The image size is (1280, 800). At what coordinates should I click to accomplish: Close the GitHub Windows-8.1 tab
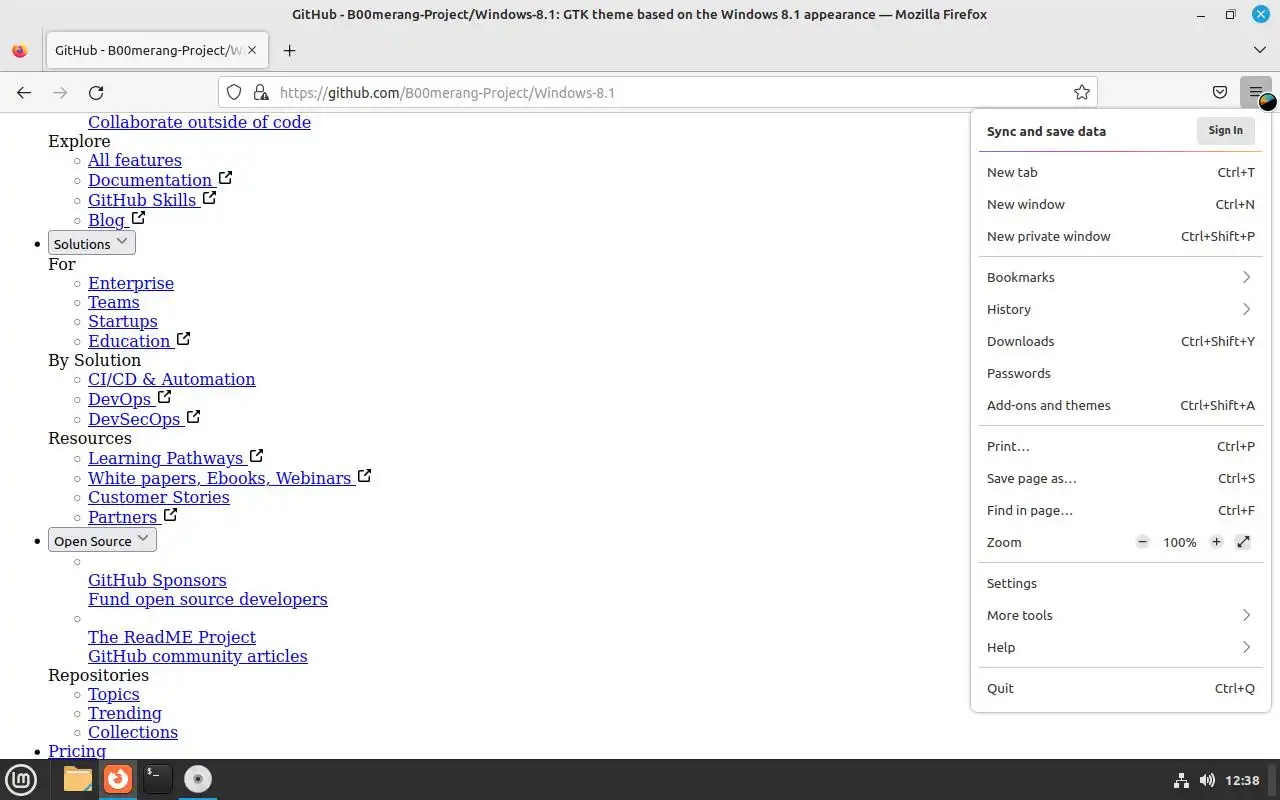252,50
